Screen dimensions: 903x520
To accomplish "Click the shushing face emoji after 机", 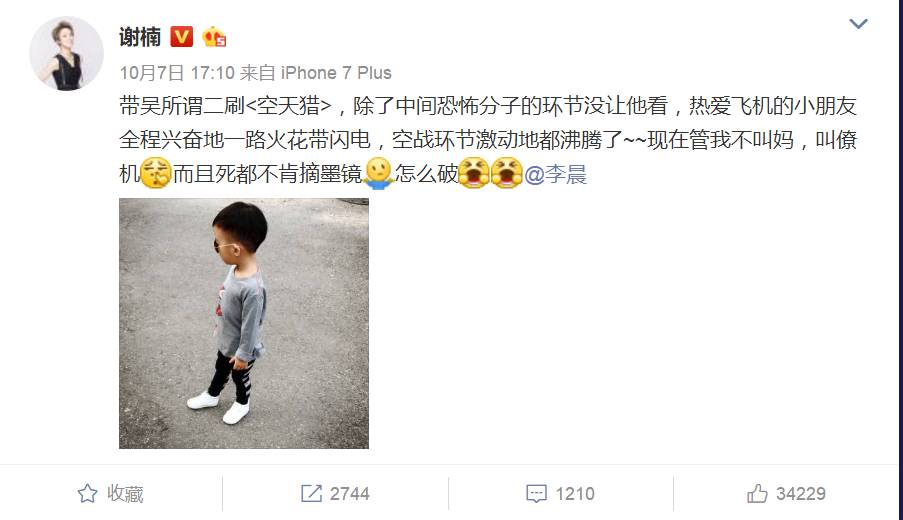I will click(156, 173).
